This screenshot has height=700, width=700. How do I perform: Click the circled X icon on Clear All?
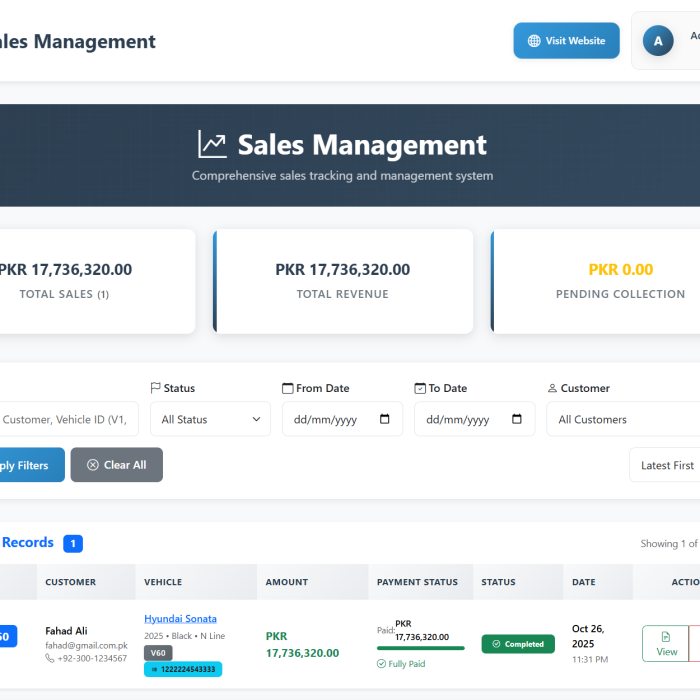(93, 465)
